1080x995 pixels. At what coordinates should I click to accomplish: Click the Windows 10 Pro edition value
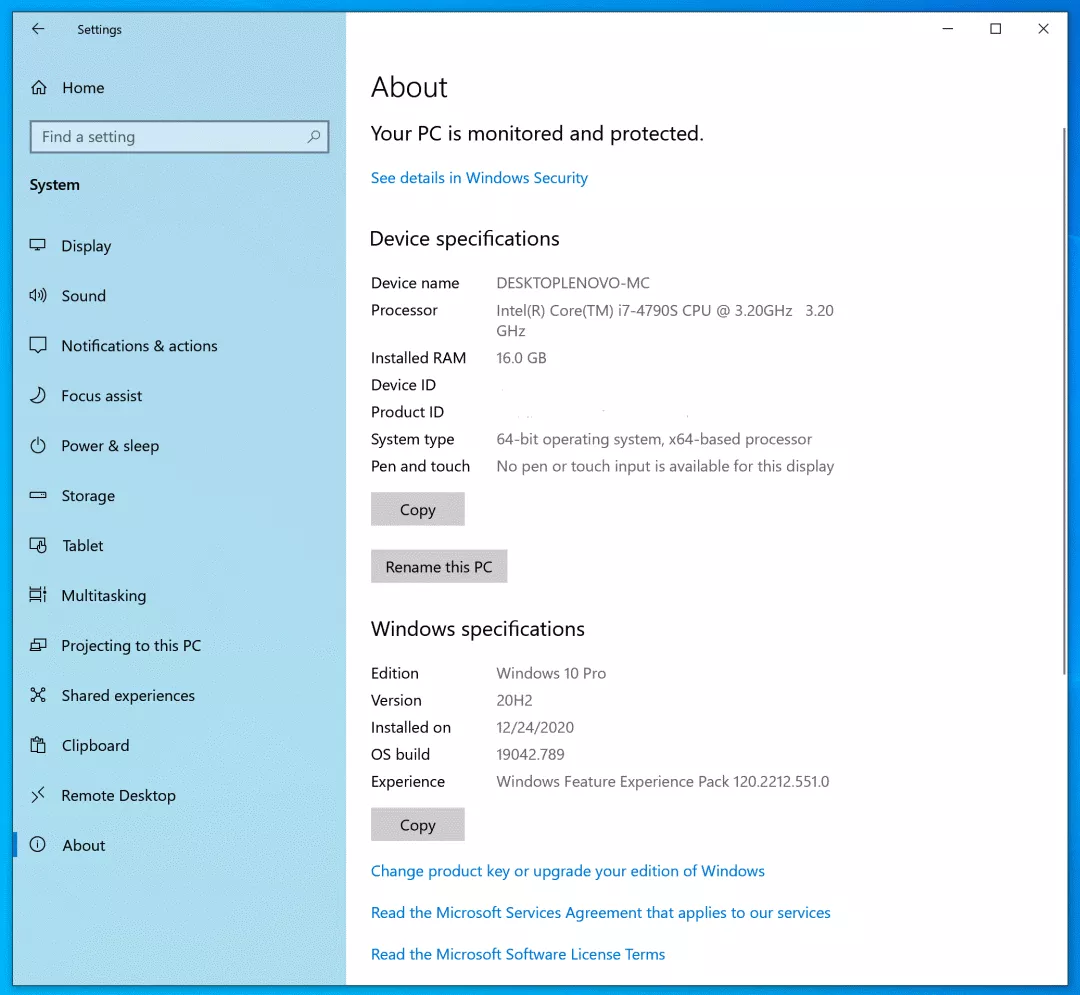[551, 673]
